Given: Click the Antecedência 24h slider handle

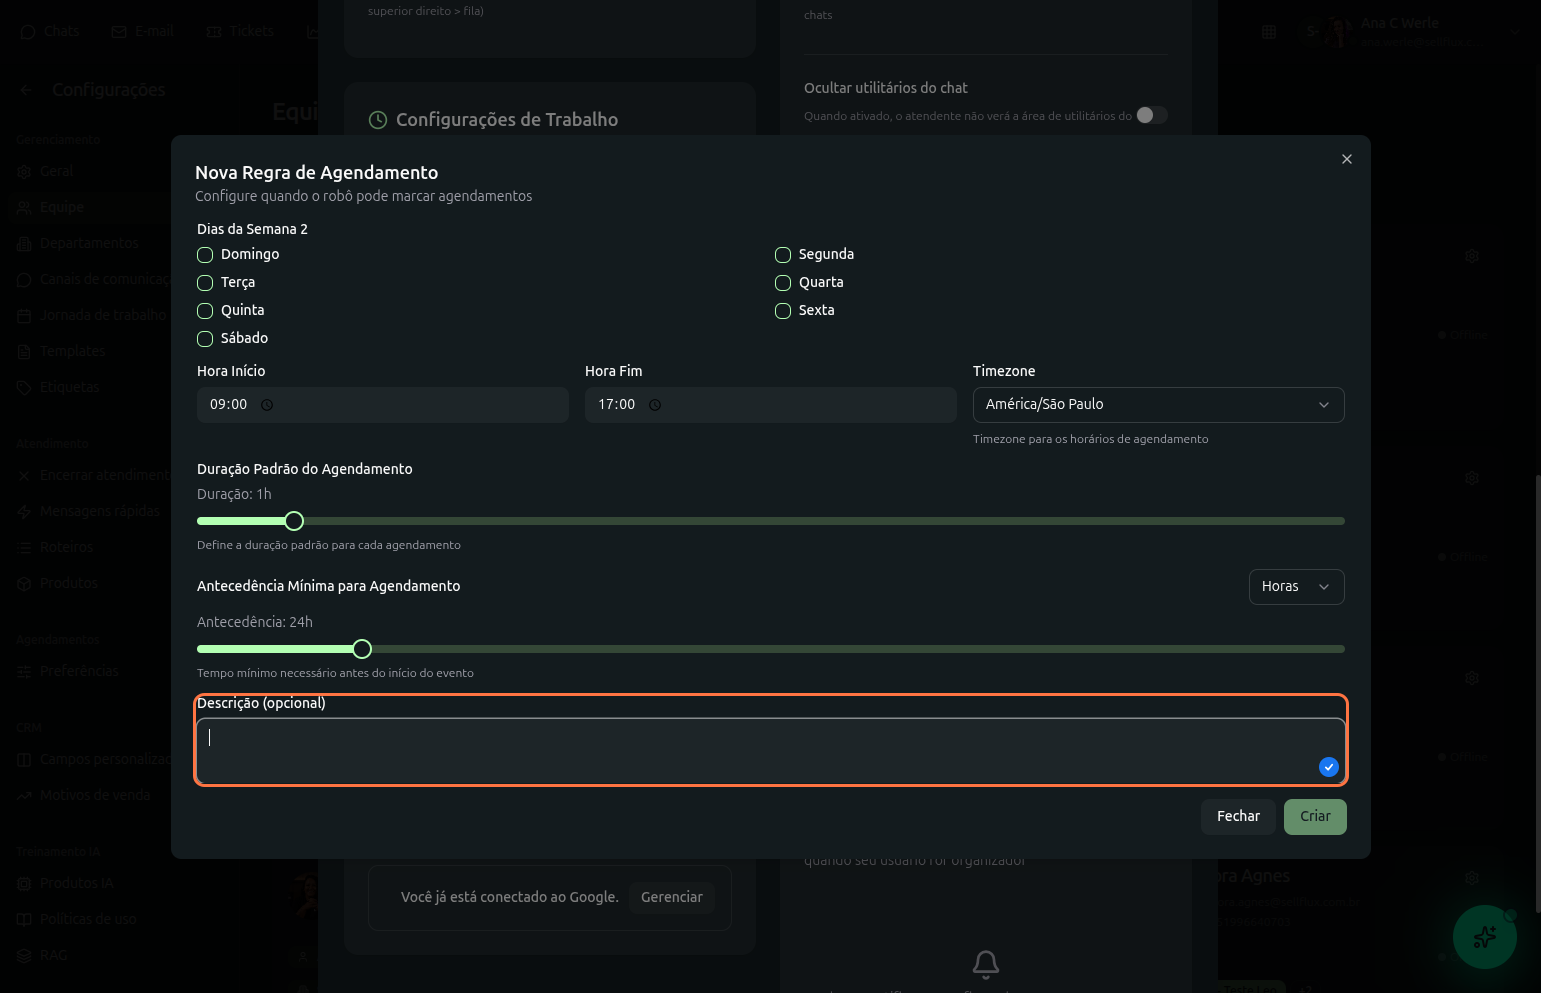Looking at the screenshot, I should click(x=362, y=649).
